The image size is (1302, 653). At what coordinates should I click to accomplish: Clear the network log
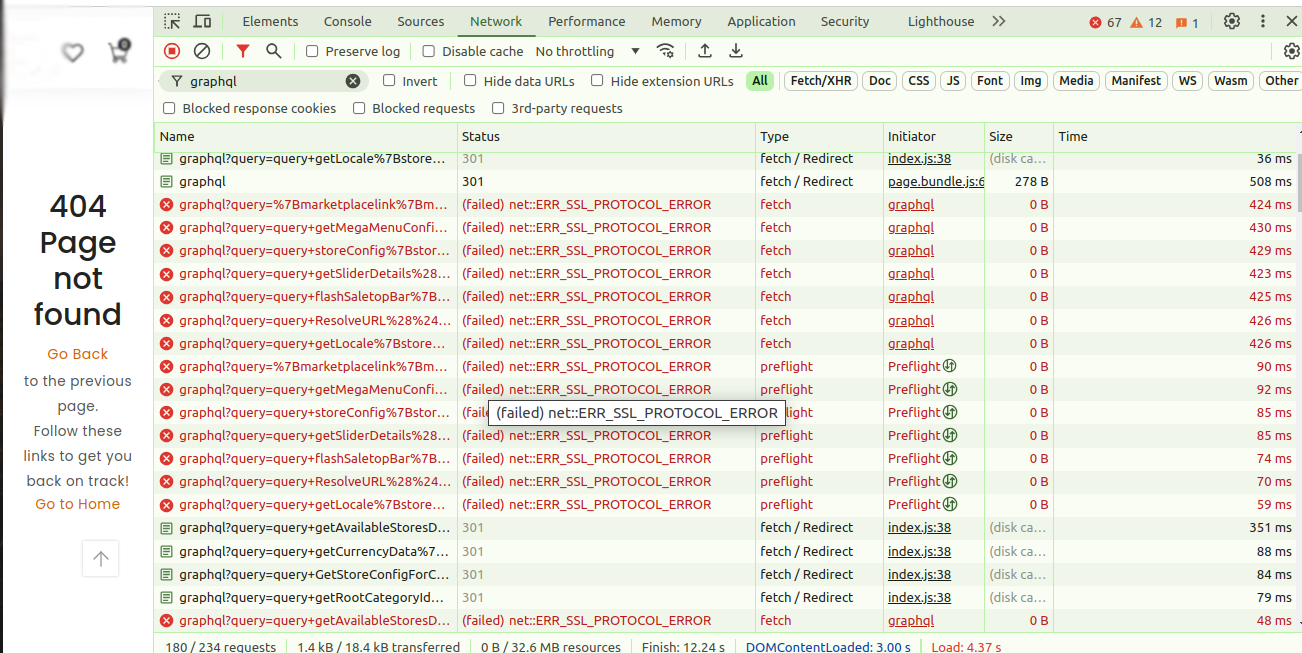(x=202, y=51)
